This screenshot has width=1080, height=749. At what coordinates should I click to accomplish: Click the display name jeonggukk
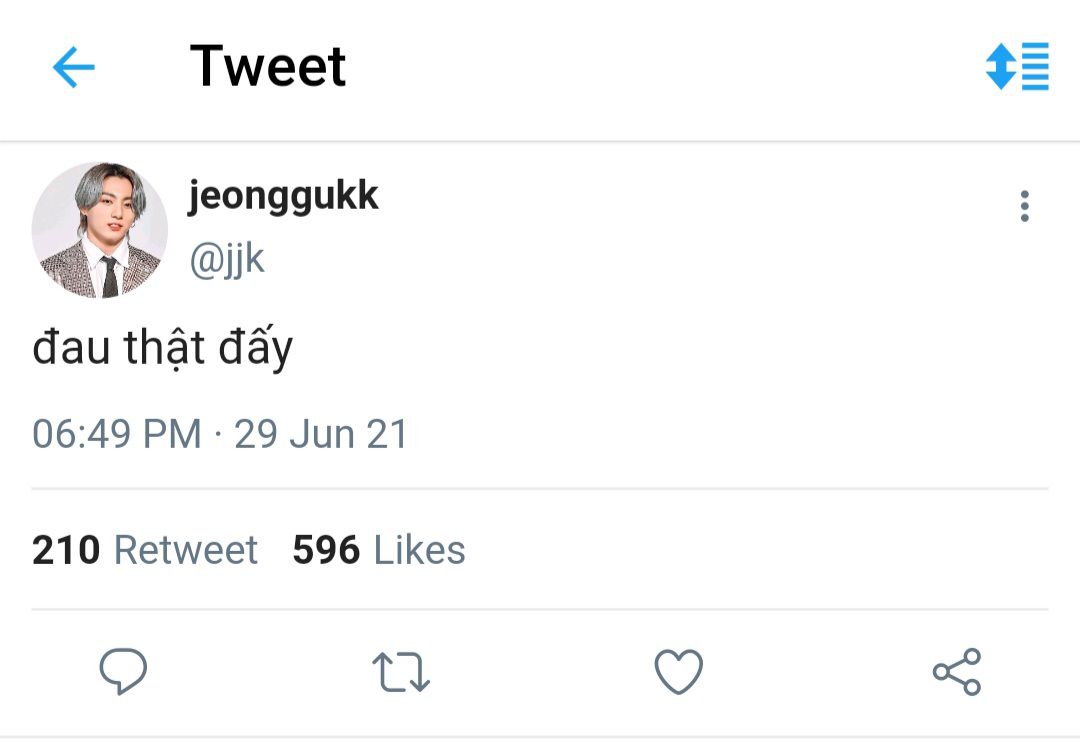tap(283, 196)
